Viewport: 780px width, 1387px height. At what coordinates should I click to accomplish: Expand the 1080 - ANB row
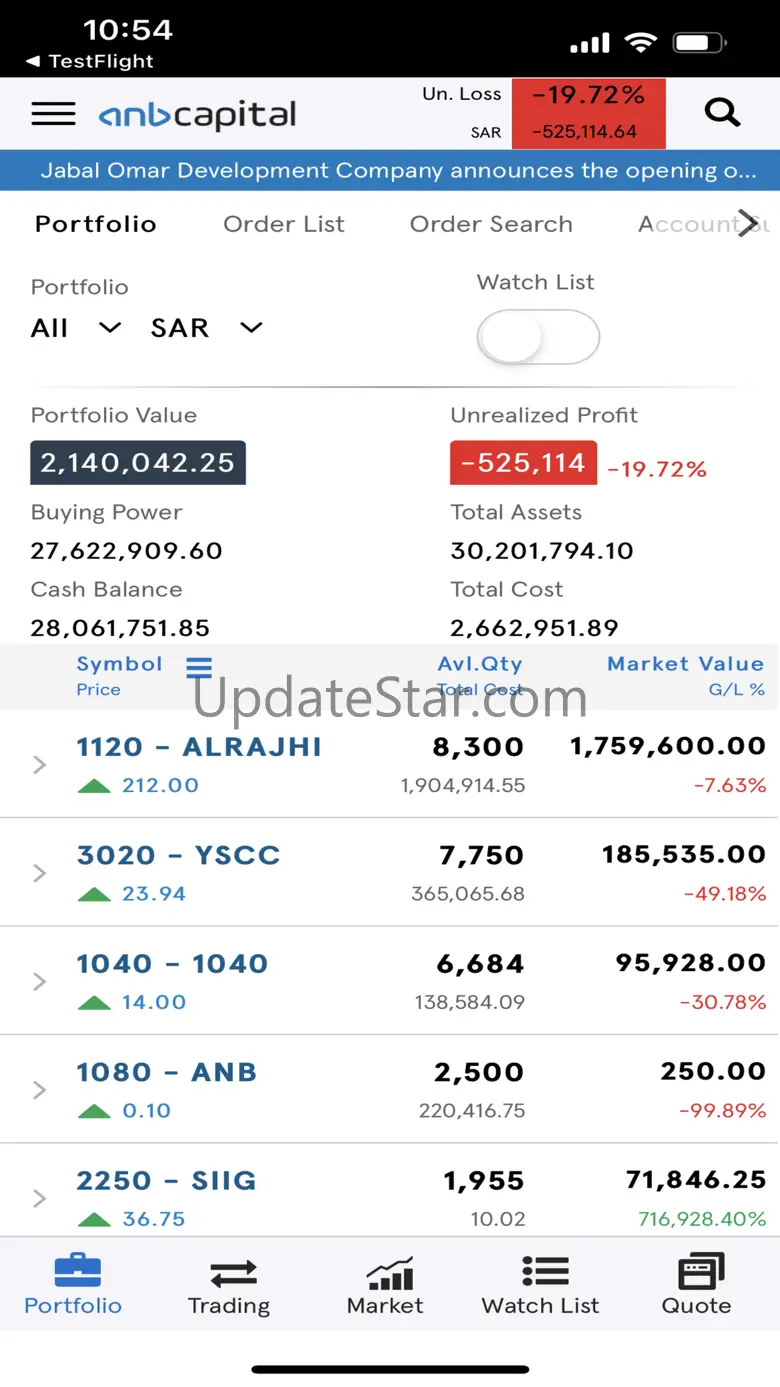(40, 1090)
